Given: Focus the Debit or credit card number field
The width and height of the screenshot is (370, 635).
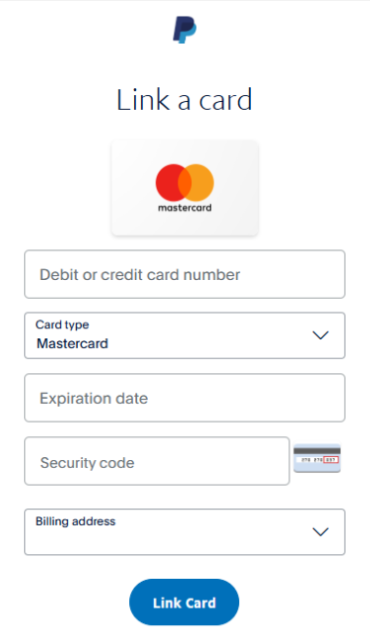Looking at the screenshot, I should (x=185, y=274).
